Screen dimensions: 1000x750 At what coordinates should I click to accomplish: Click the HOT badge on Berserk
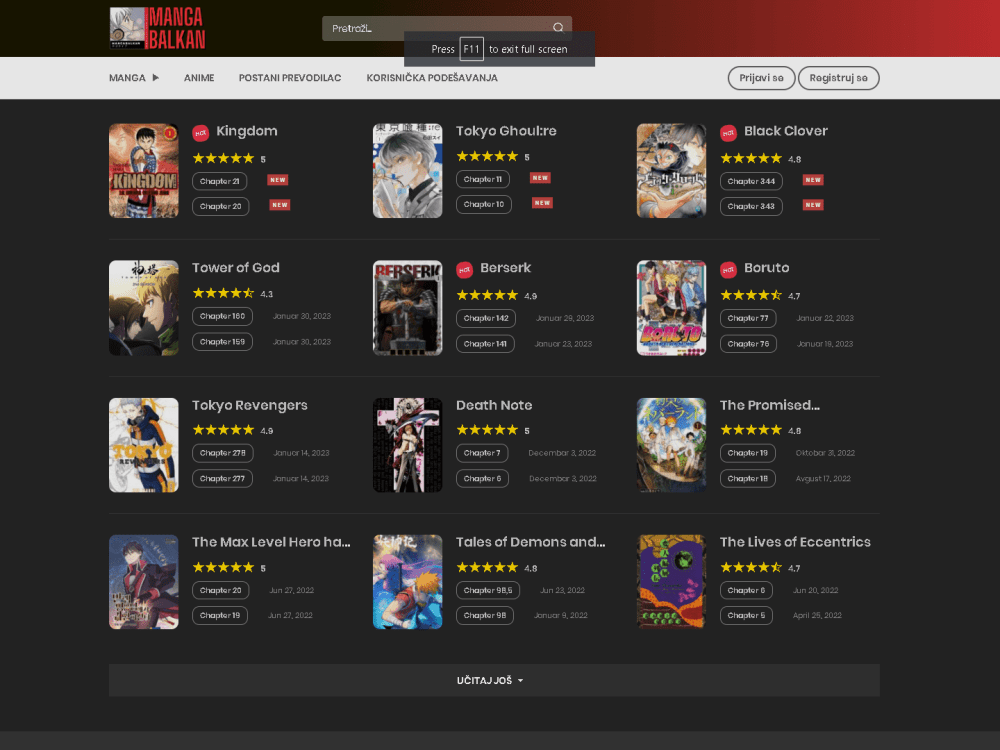(464, 268)
